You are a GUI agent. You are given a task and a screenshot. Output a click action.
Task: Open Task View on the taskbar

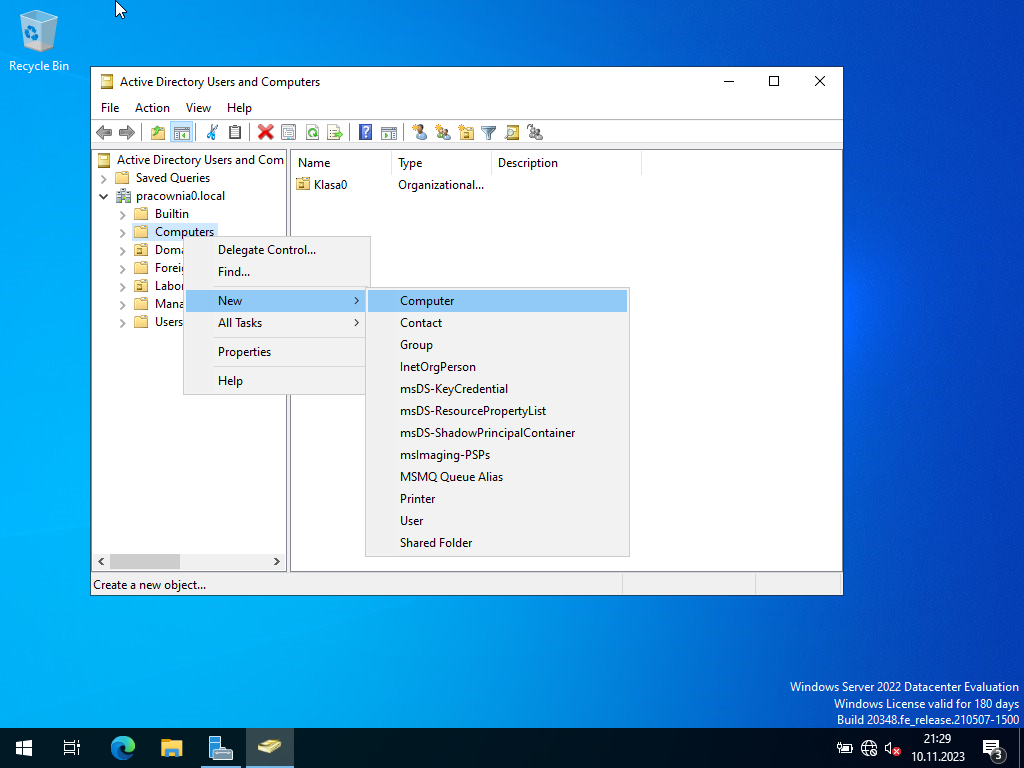(72, 748)
